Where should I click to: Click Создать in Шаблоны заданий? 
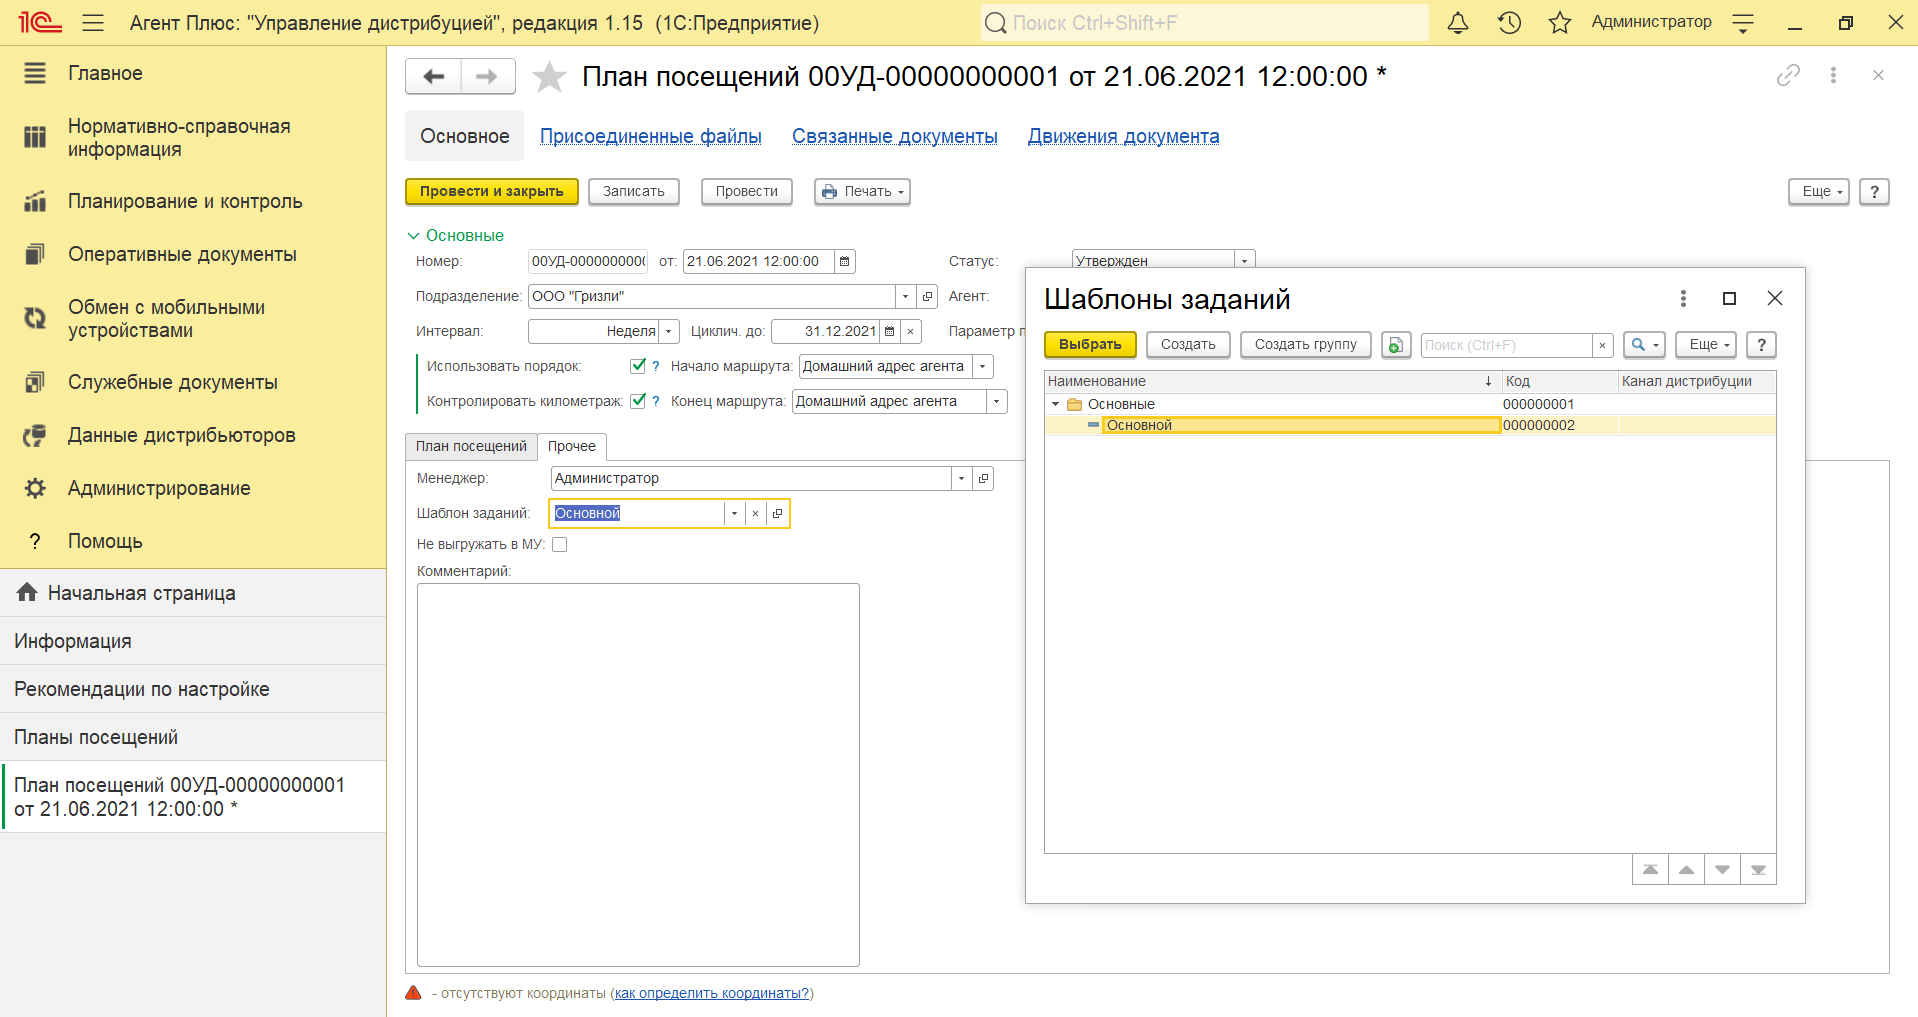click(1188, 344)
